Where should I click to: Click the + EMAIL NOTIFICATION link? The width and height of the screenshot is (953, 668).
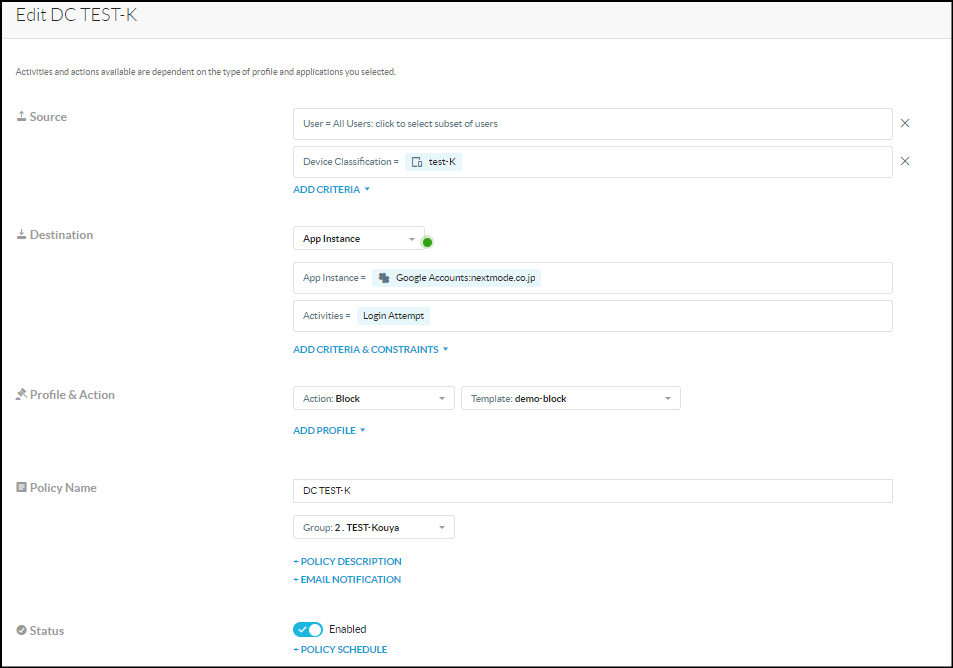(347, 580)
